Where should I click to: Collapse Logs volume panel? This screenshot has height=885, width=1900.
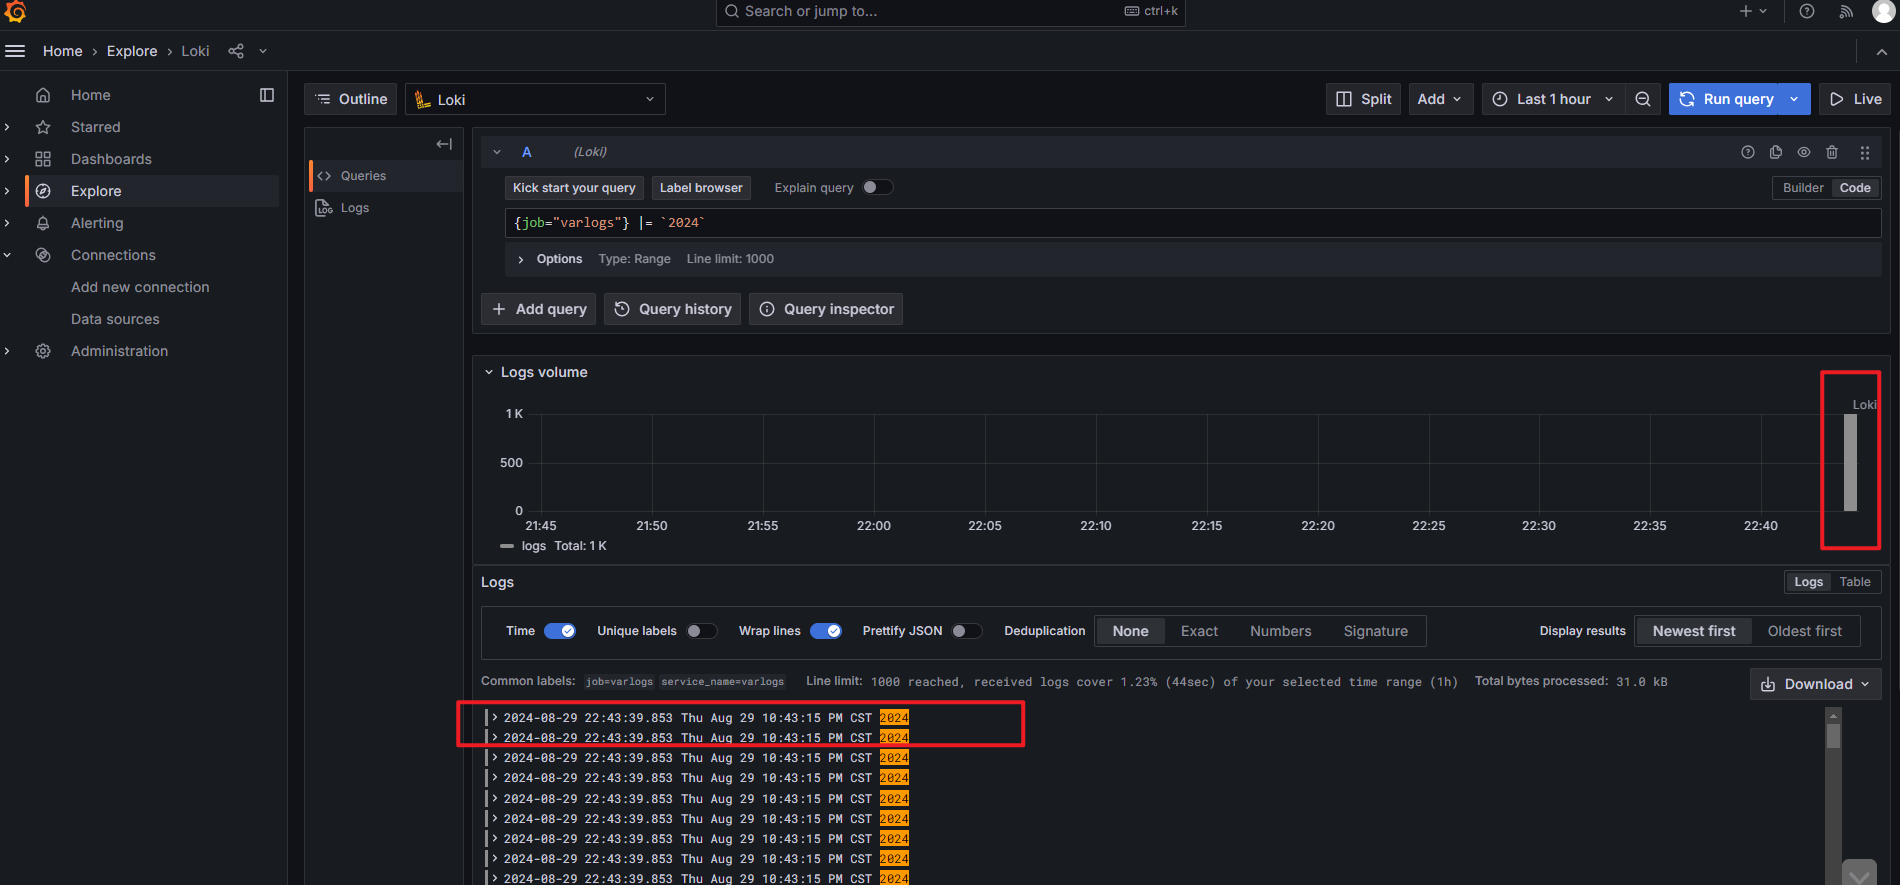pos(489,372)
